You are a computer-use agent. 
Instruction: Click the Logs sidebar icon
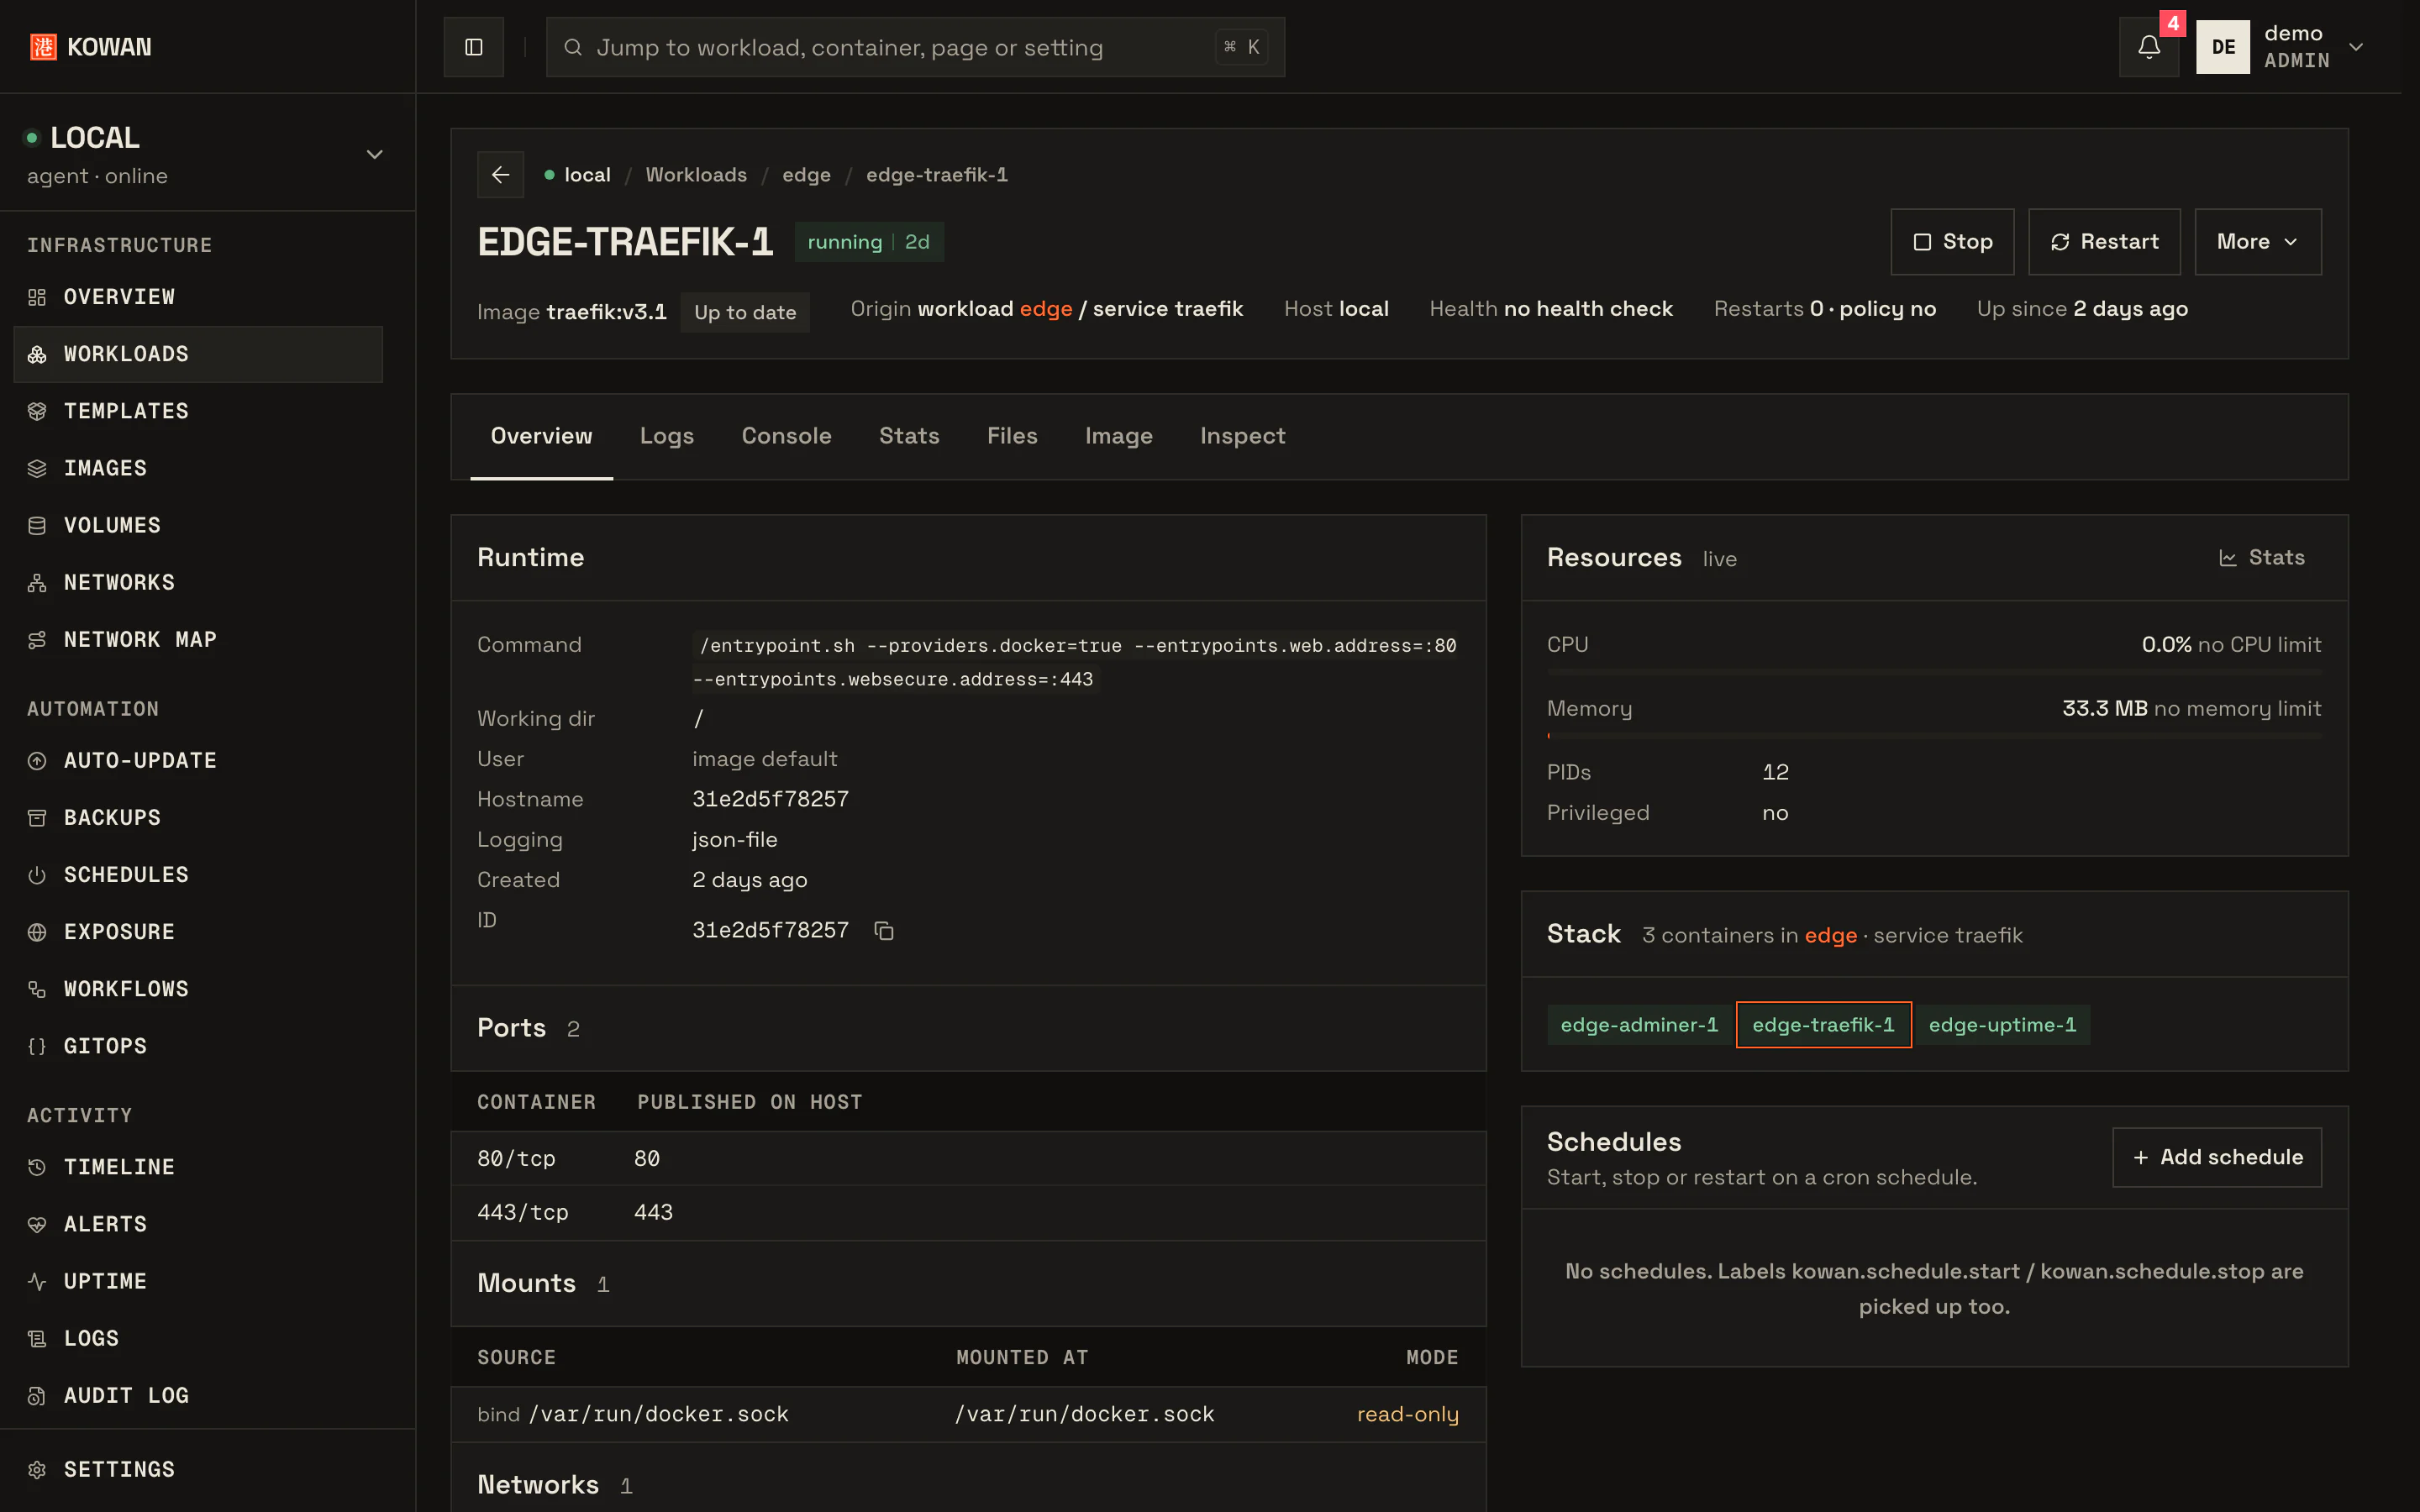coord(37,1337)
